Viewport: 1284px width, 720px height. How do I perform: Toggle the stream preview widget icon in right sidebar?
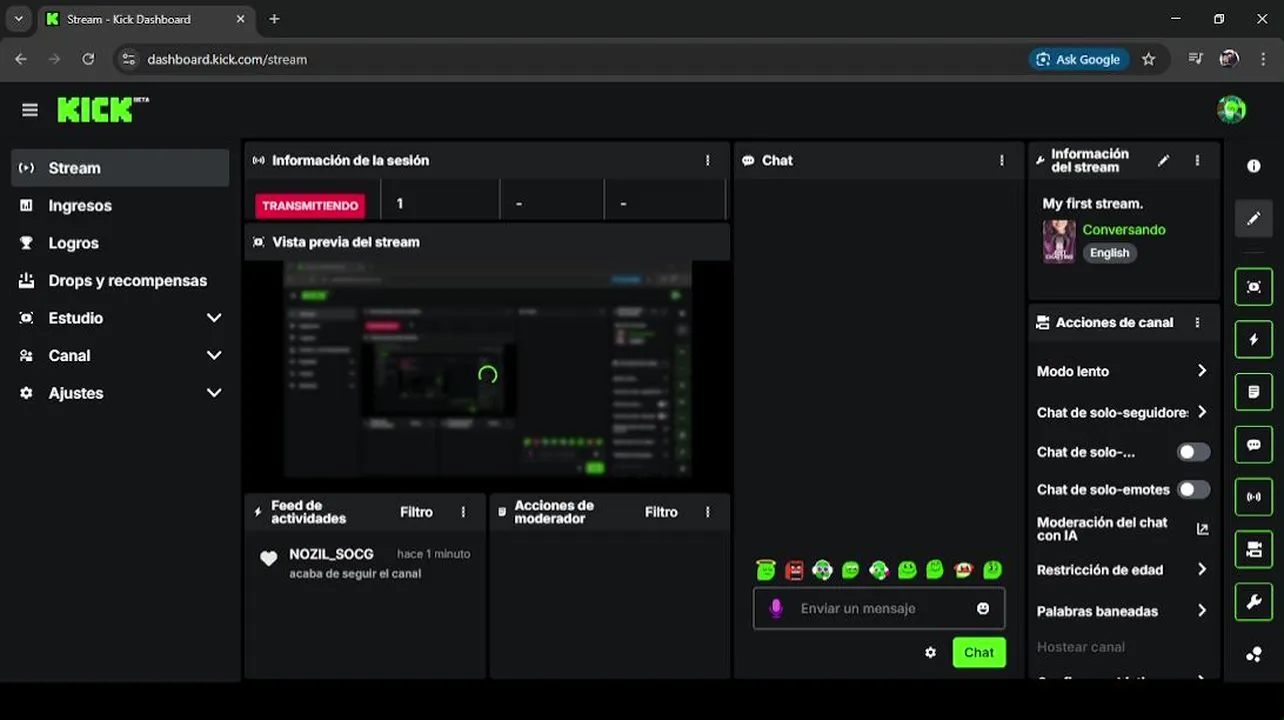point(1253,287)
